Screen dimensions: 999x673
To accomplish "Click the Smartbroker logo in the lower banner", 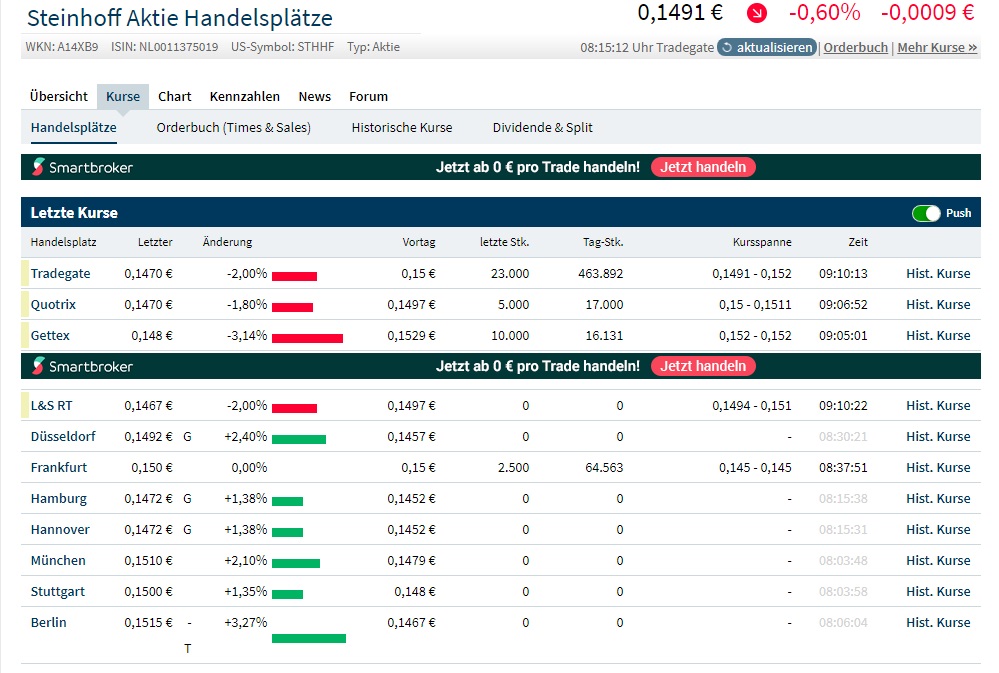I will [x=82, y=366].
